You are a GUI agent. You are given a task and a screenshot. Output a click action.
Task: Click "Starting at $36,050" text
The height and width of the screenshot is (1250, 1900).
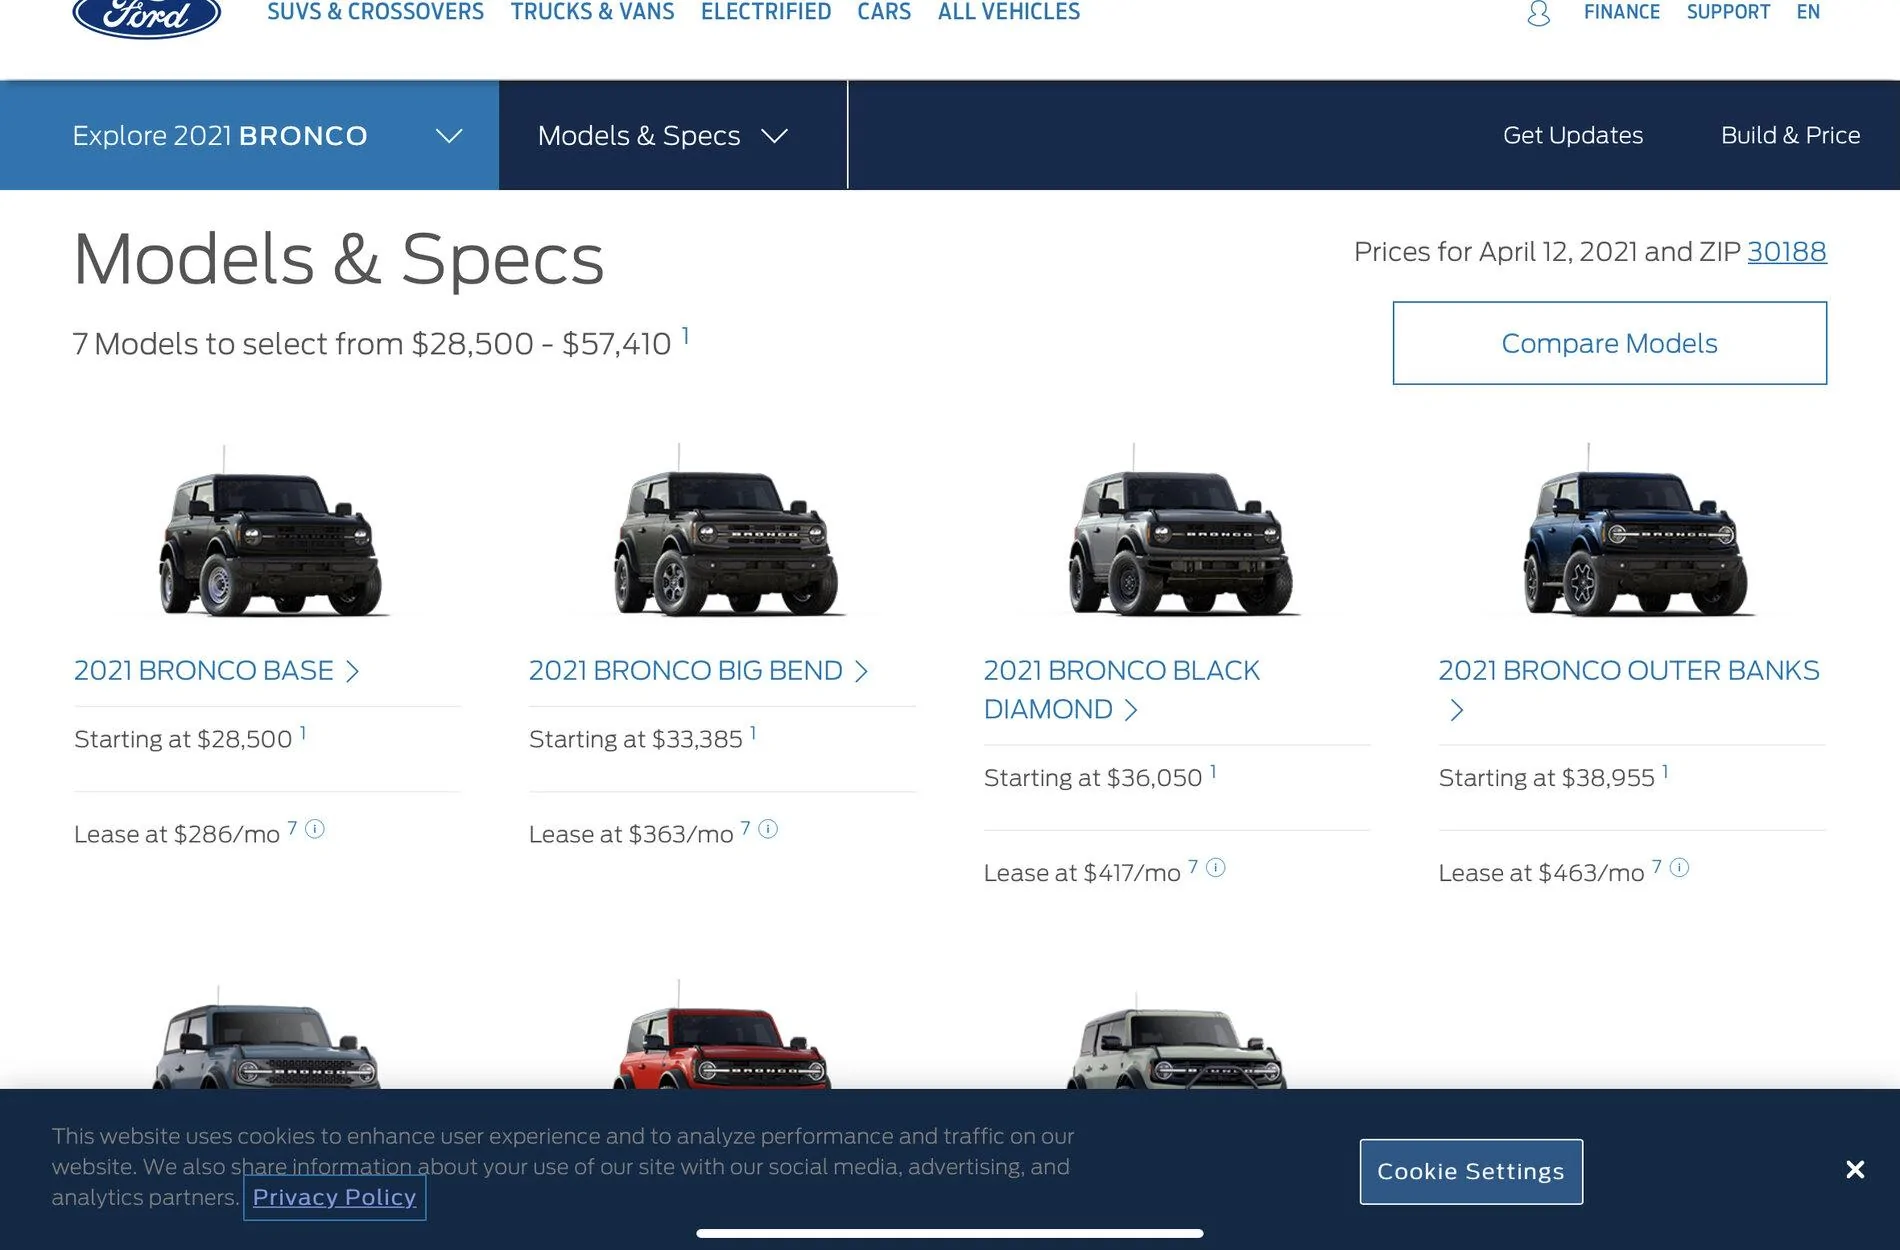[1093, 778]
